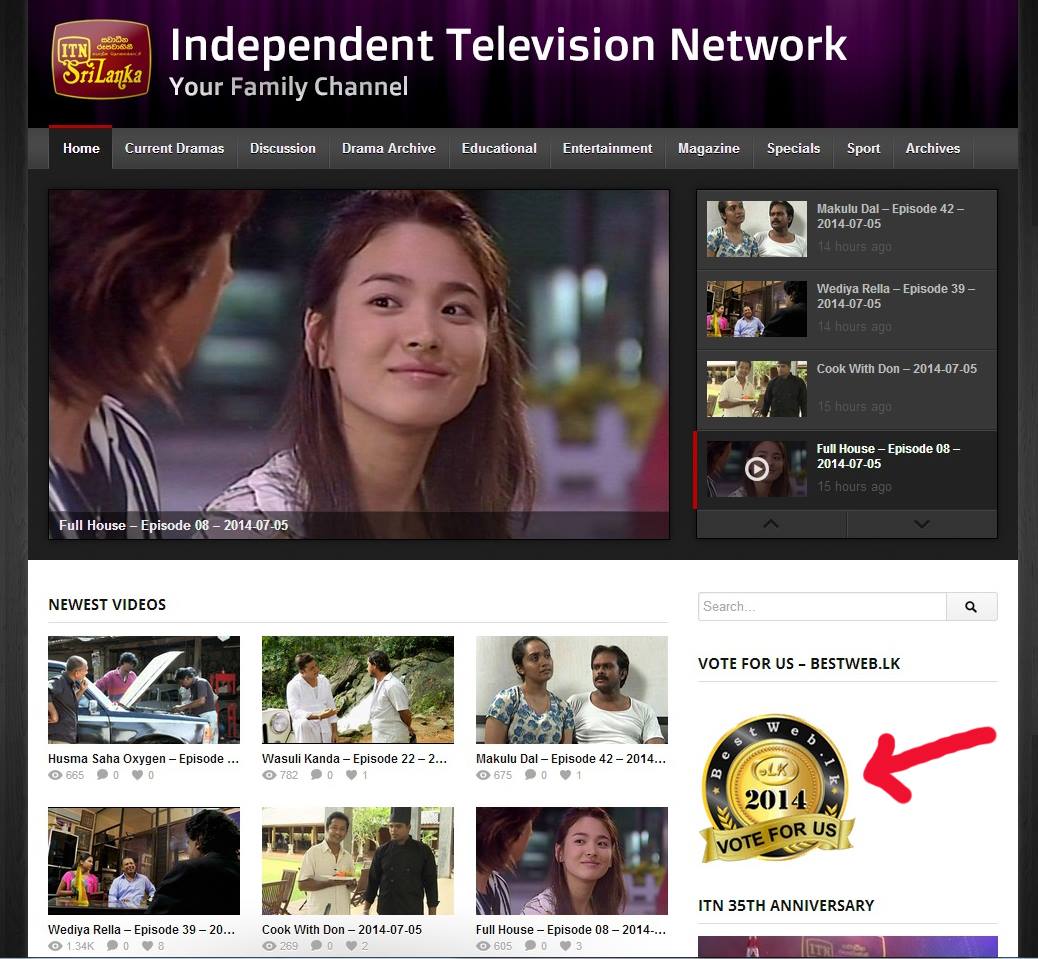Click the ITN Sri Lanka logo
The image size is (1038, 959).
click(x=101, y=59)
